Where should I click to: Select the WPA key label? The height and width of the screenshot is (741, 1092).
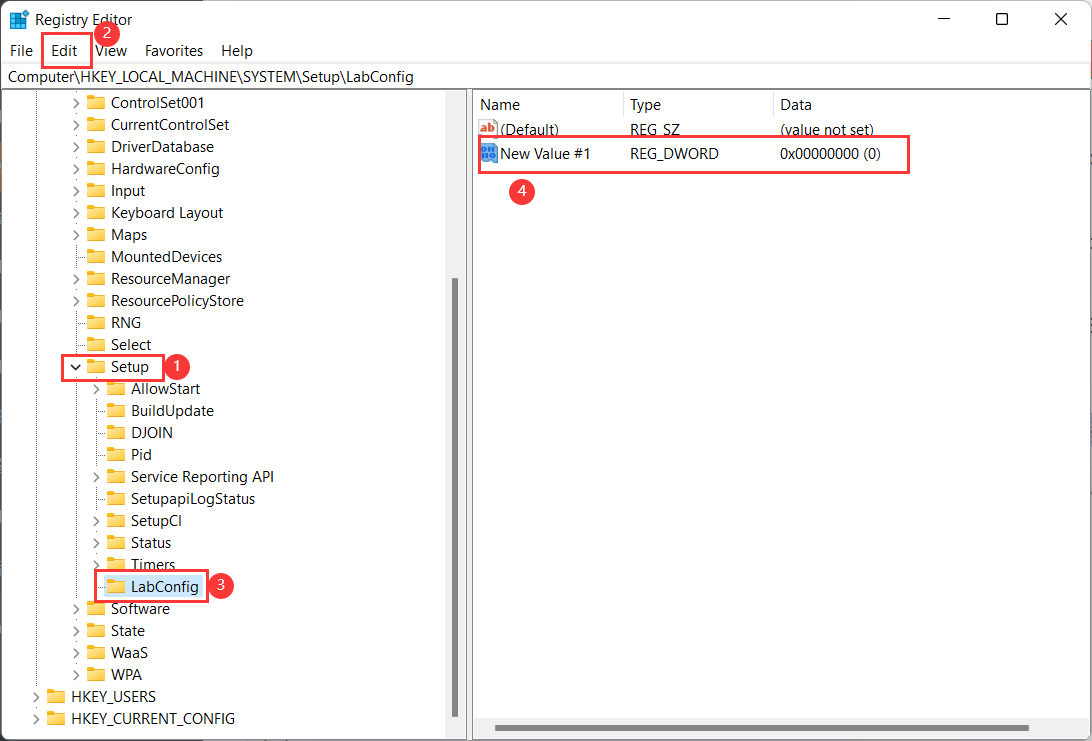(x=126, y=675)
